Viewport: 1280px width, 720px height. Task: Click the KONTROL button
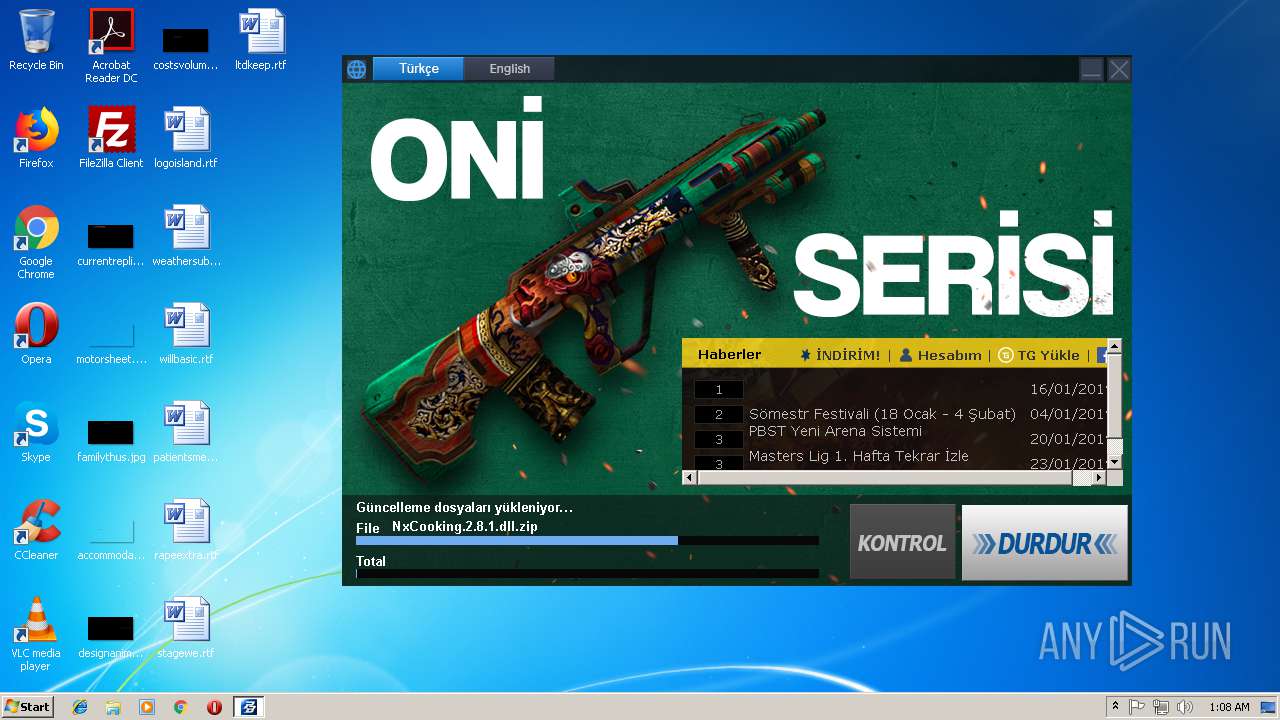tap(902, 542)
